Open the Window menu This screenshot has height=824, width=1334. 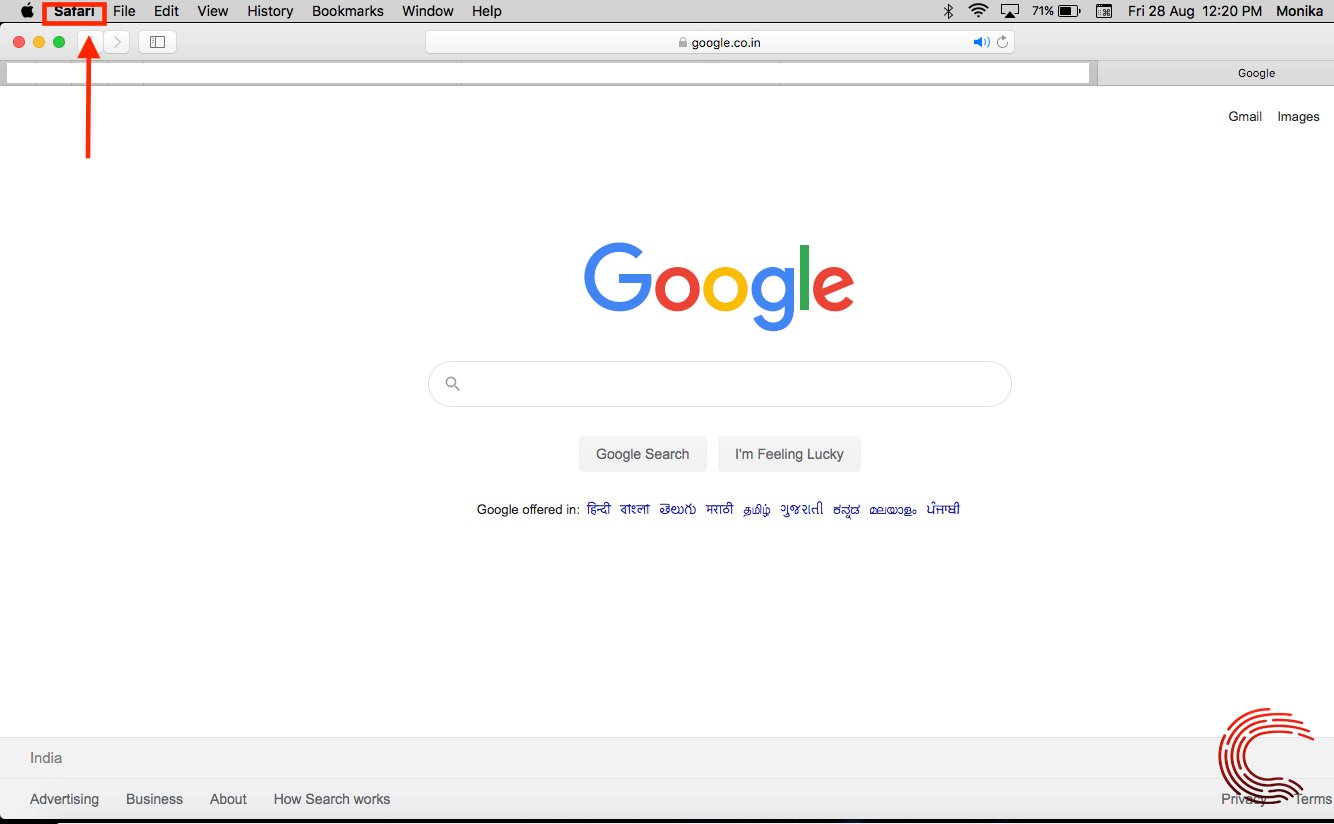428,11
